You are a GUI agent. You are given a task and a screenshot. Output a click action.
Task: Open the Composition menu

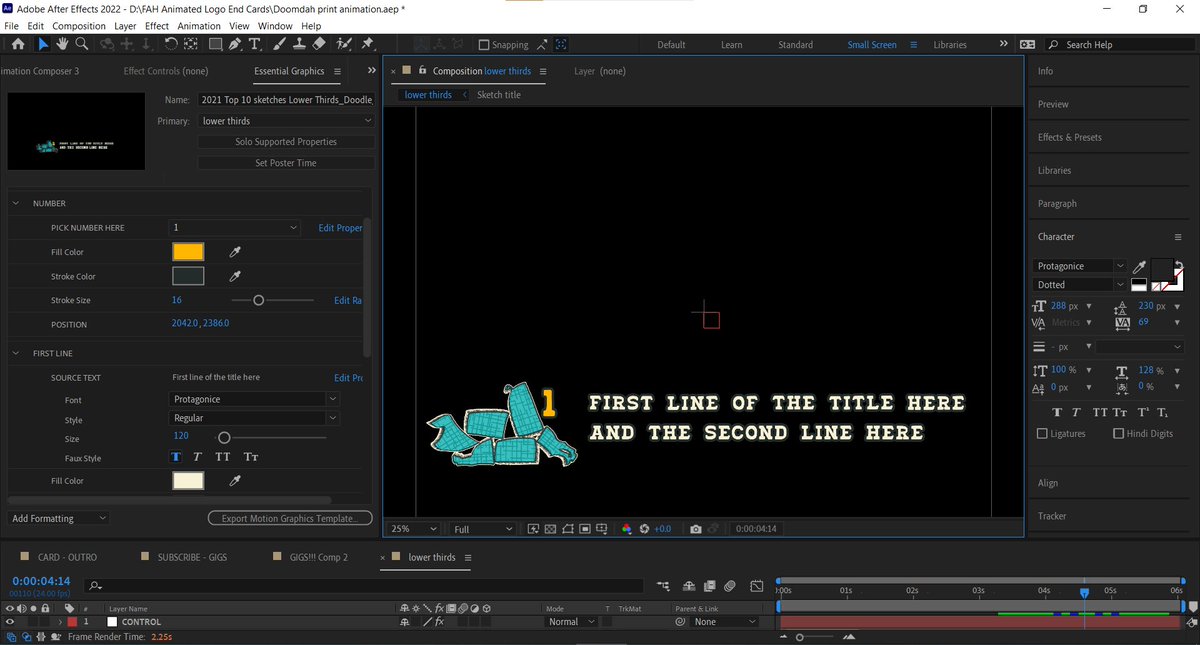pos(79,25)
